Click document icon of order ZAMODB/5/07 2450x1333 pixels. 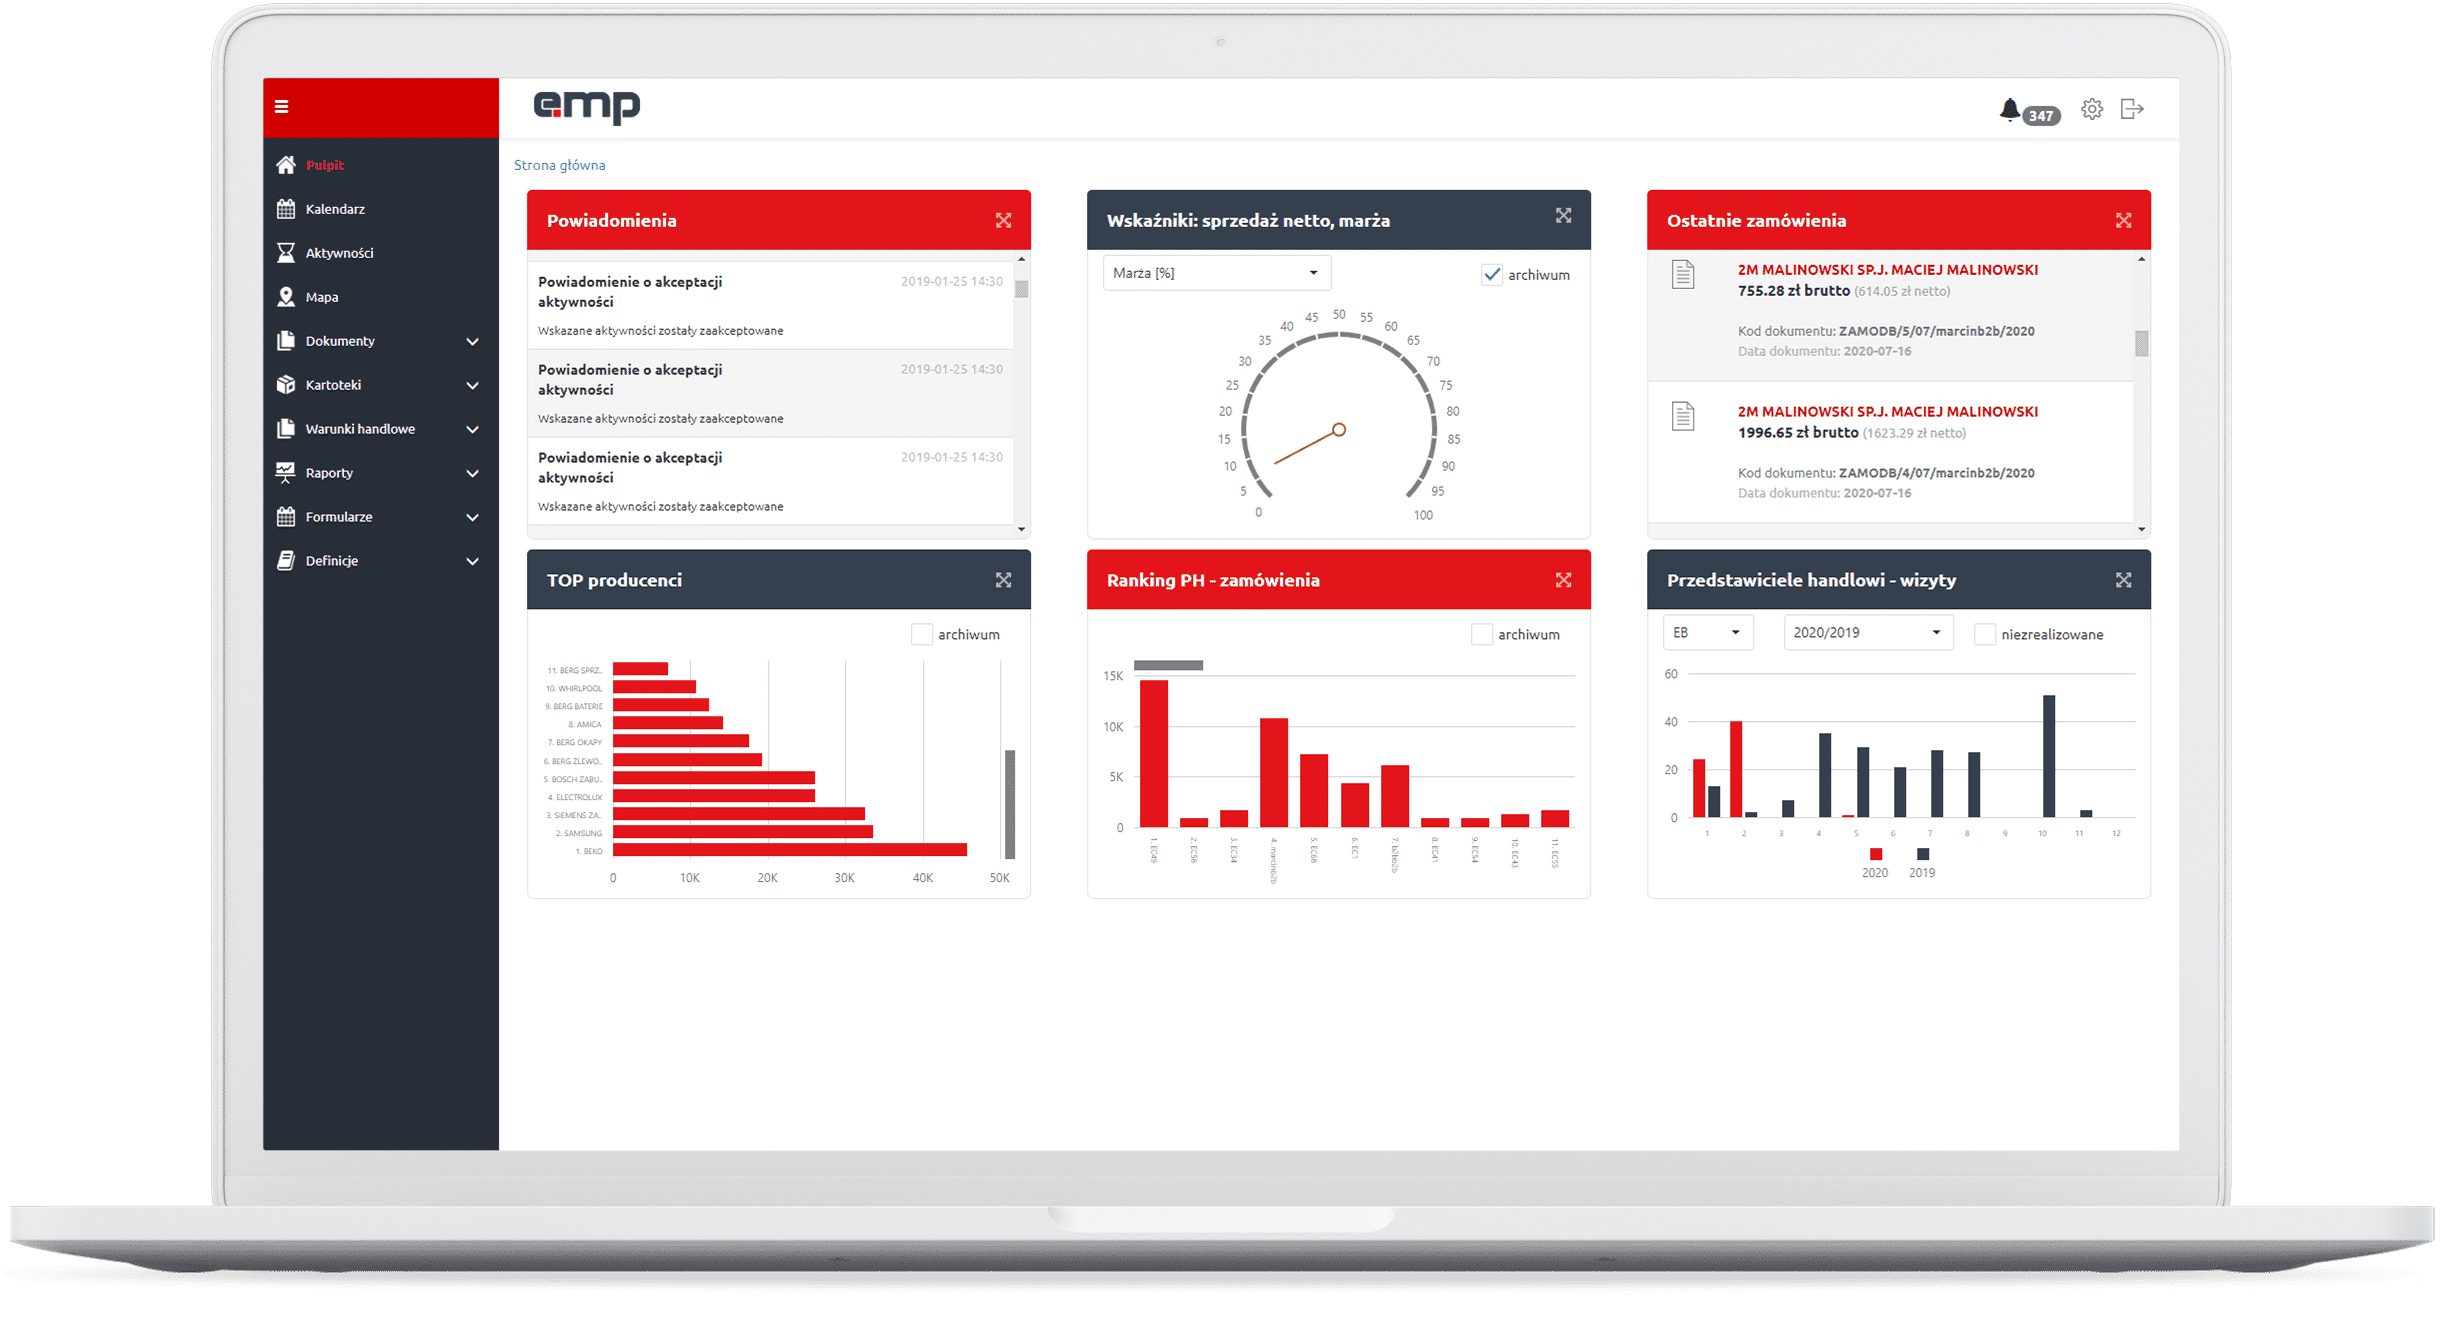[x=1684, y=274]
